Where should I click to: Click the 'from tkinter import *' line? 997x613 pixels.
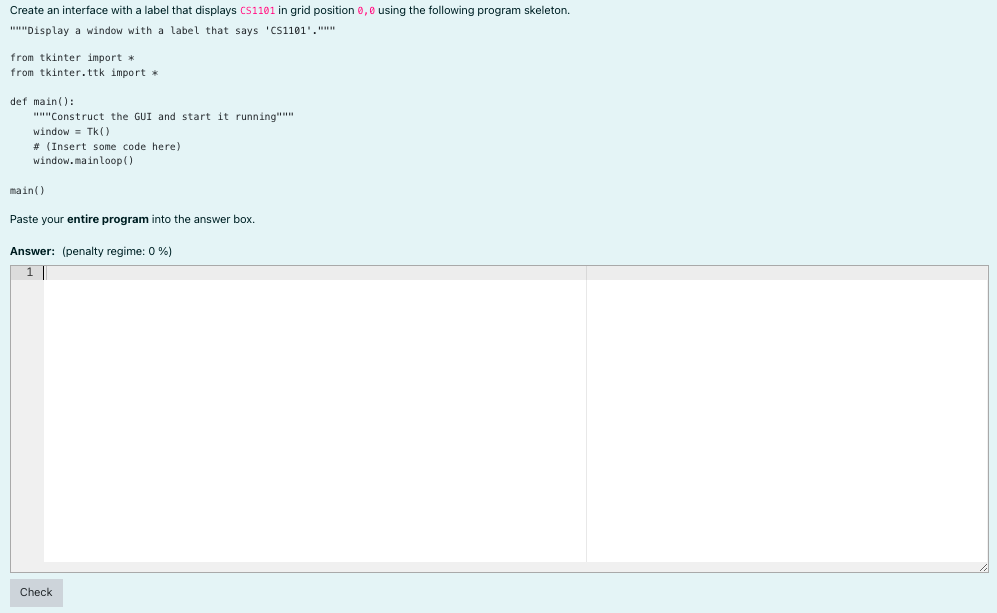70,57
